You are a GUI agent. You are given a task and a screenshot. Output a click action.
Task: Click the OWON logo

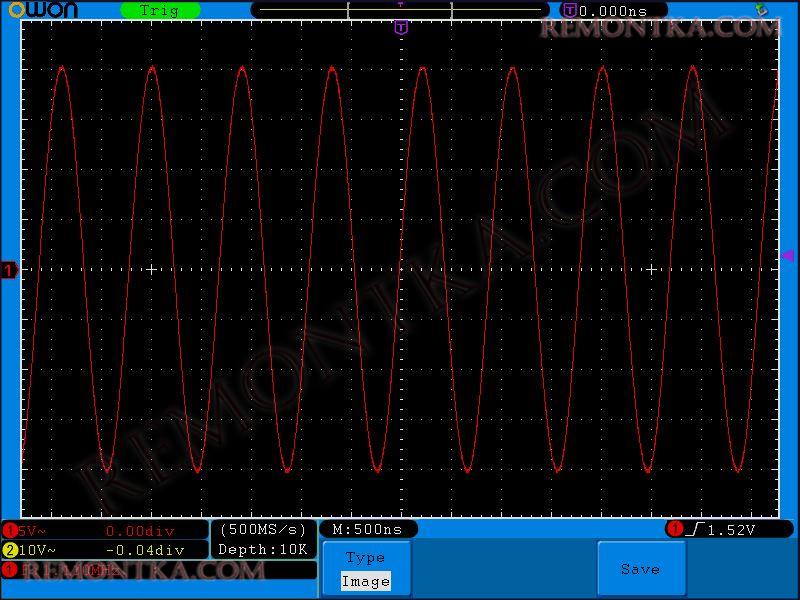44,10
